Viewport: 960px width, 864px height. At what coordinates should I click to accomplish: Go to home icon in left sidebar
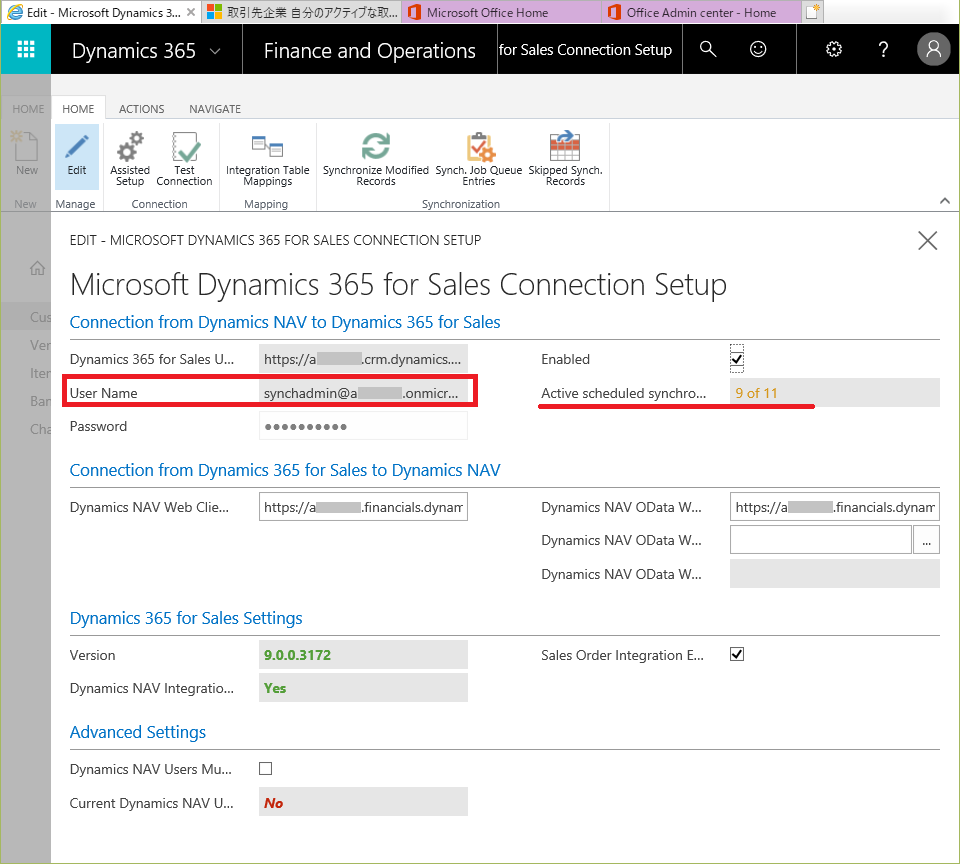click(37, 268)
